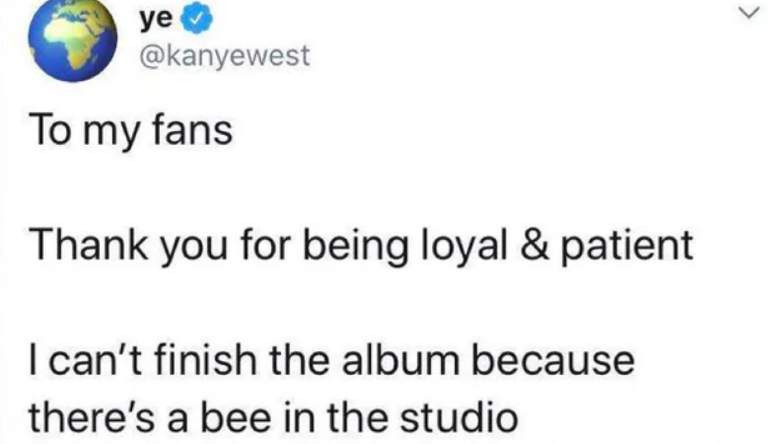
Task: Open the display name "ye"
Action: click(x=156, y=20)
